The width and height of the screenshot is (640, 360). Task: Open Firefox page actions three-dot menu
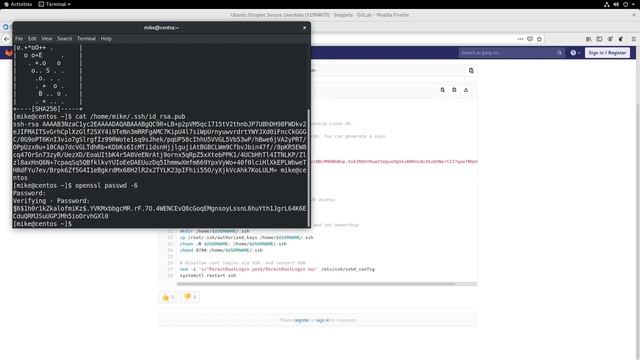[x=520, y=39]
